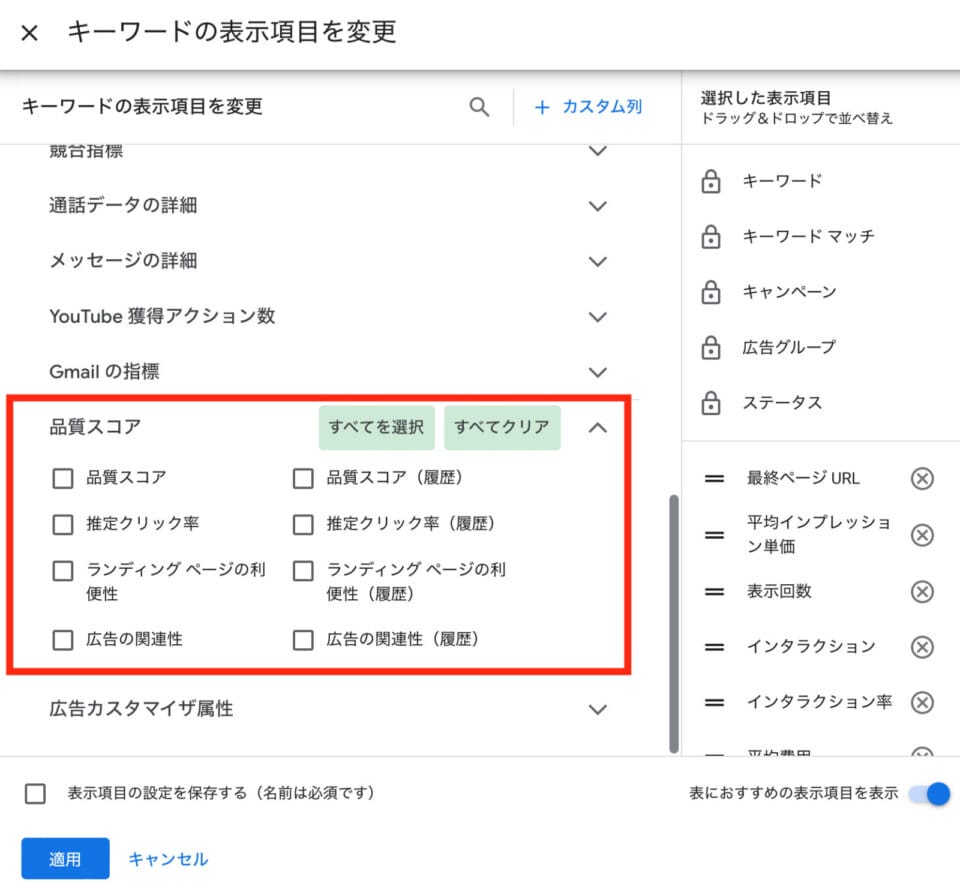
Task: Expand the メッセージの詳細 section
Action: click(598, 261)
